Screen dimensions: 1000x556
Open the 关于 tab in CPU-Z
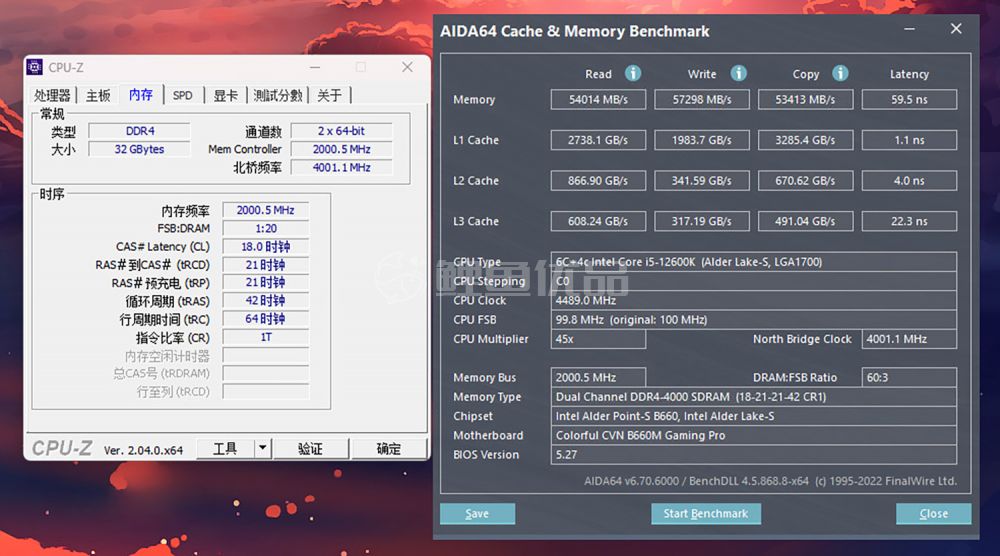point(329,96)
